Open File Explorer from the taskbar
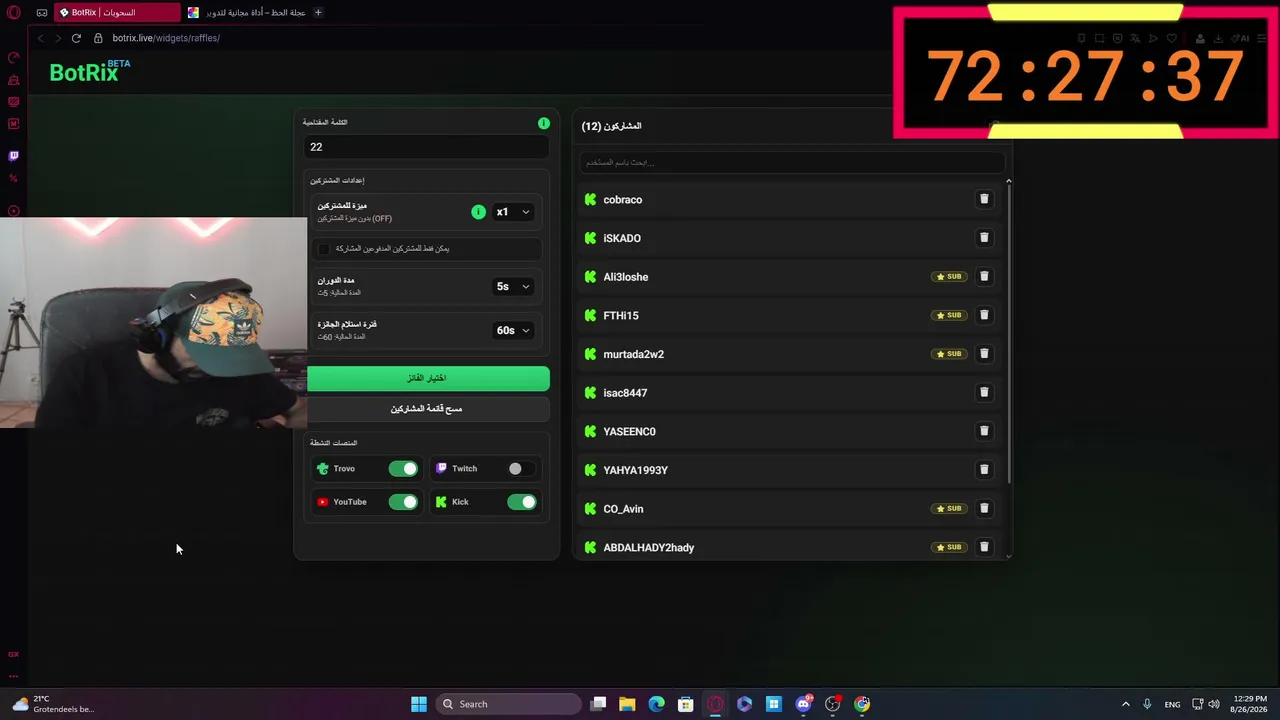Screen dimensions: 1280x720 [x=627, y=704]
